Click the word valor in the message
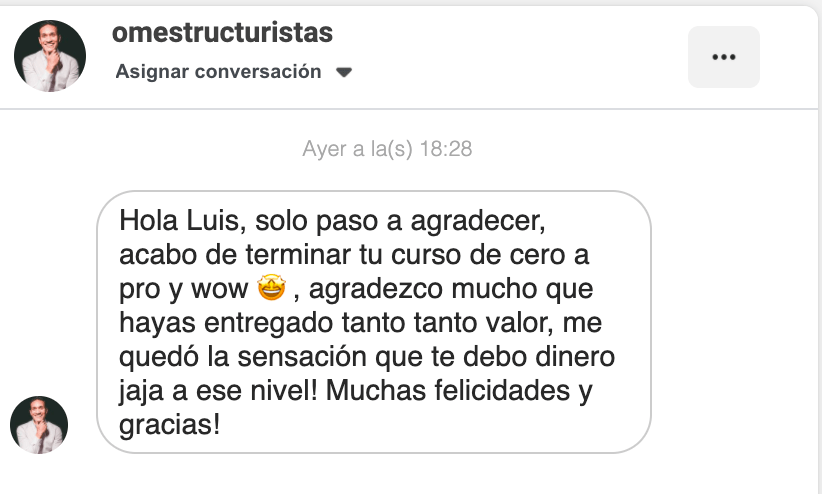Screen dimensions: 822x494 click(517, 323)
